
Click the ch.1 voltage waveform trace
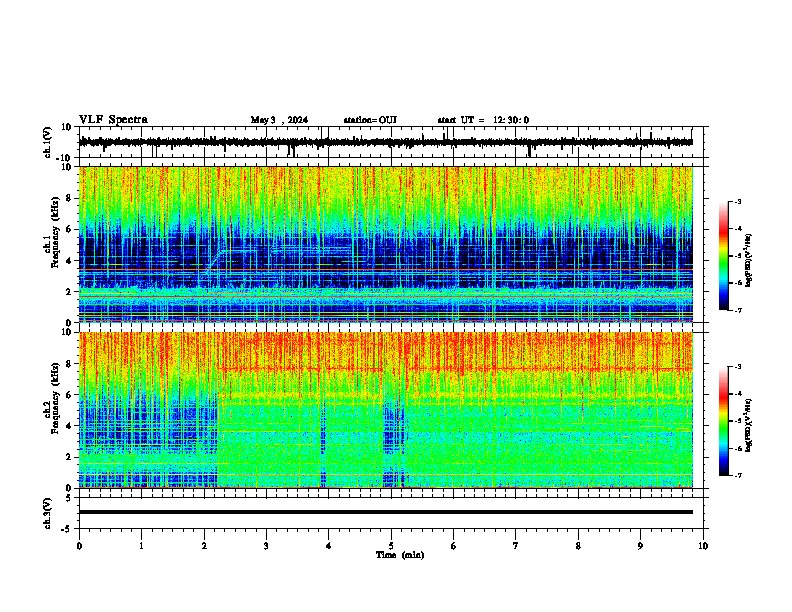click(386, 142)
